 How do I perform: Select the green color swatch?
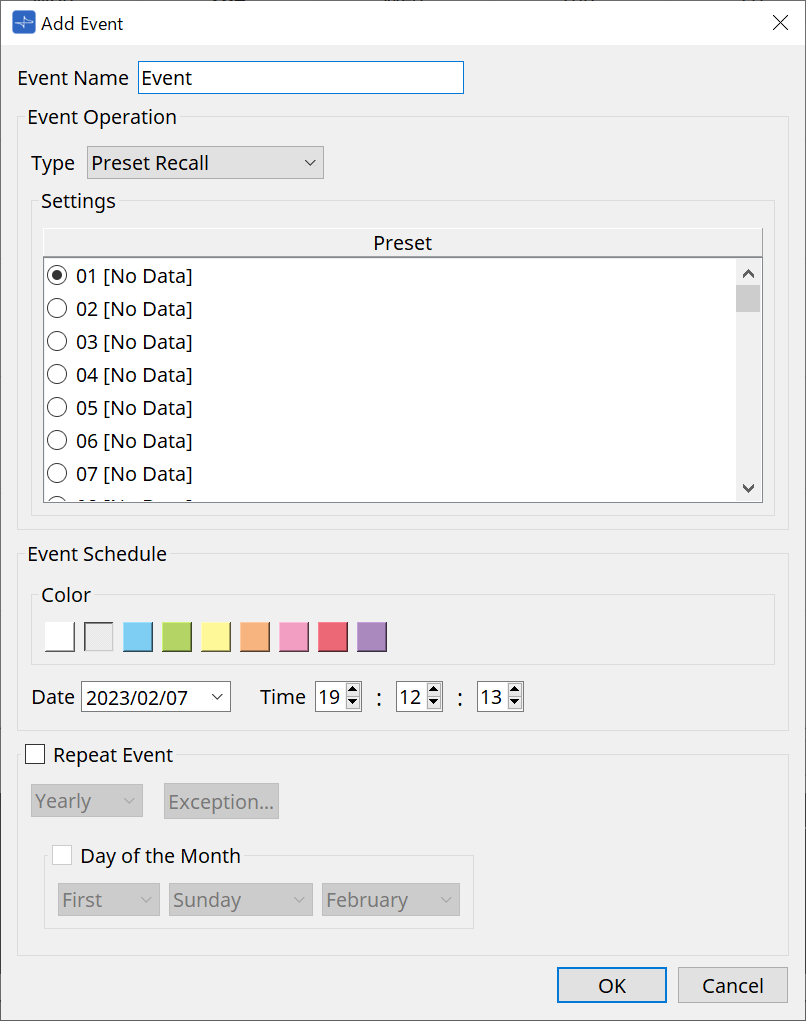(x=177, y=637)
